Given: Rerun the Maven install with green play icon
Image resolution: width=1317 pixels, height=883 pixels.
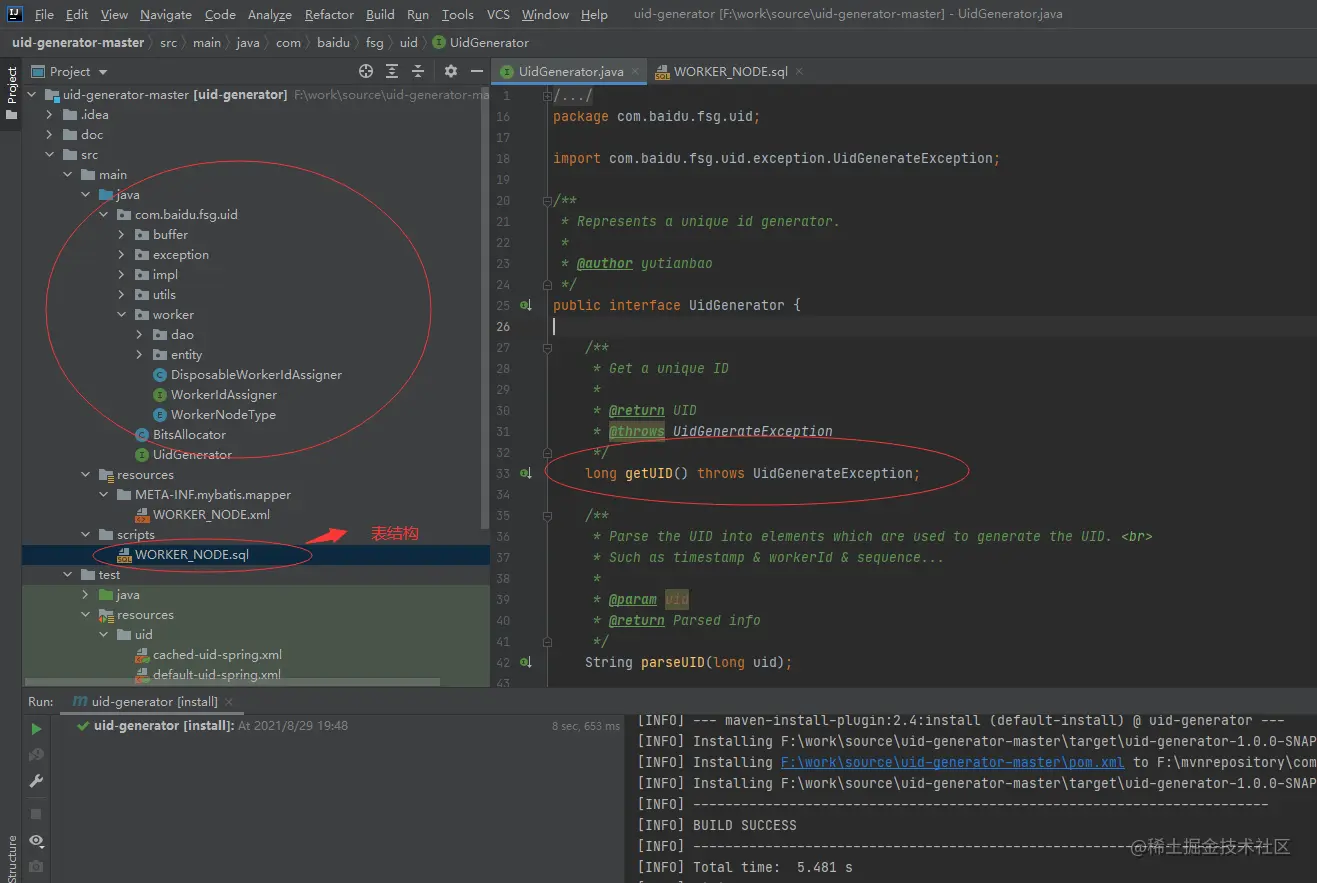Looking at the screenshot, I should [x=36, y=729].
